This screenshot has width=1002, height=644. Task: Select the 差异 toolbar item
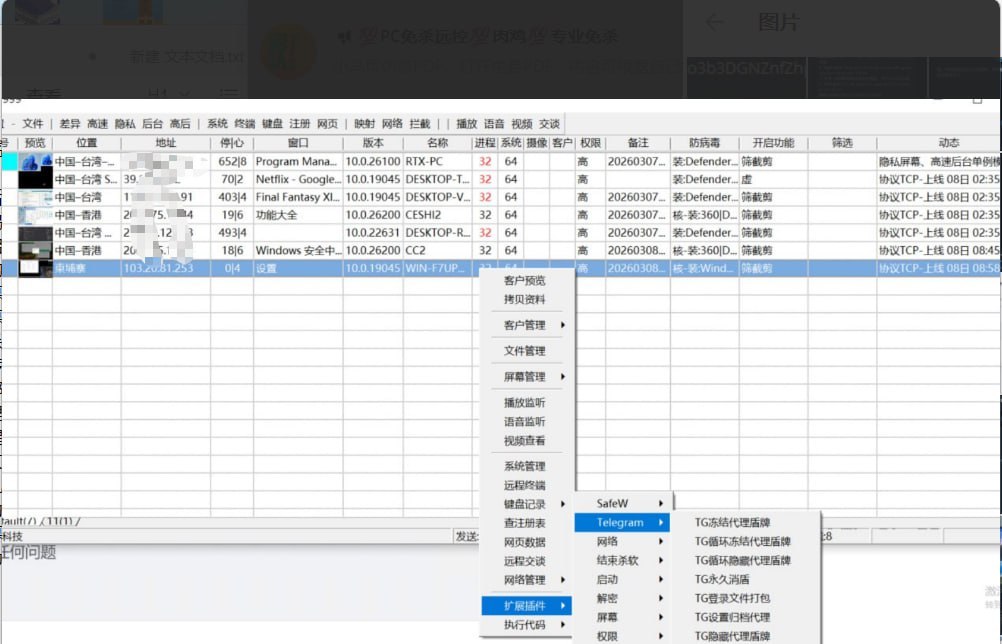[70, 124]
